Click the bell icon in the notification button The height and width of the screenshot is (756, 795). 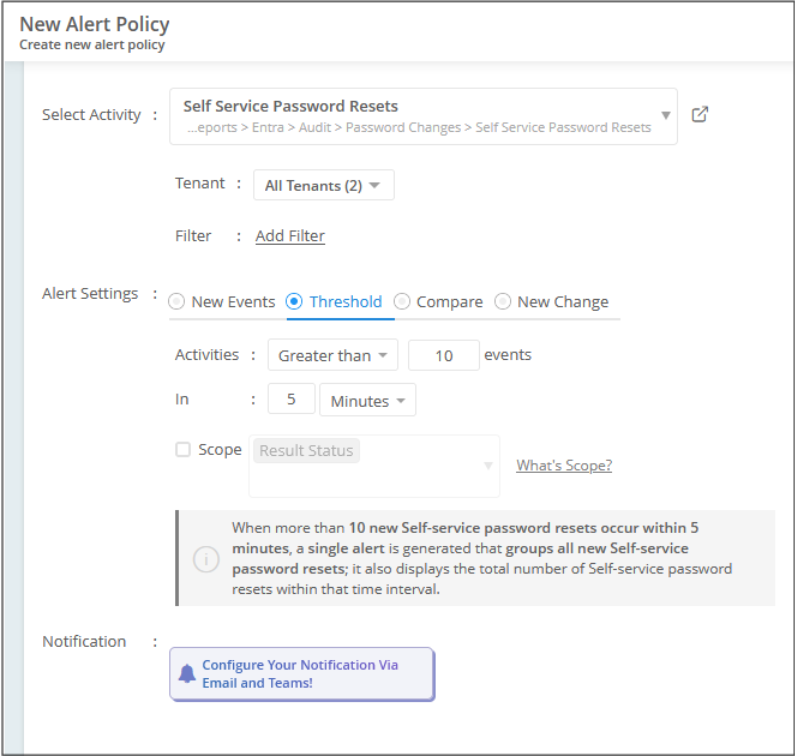187,673
